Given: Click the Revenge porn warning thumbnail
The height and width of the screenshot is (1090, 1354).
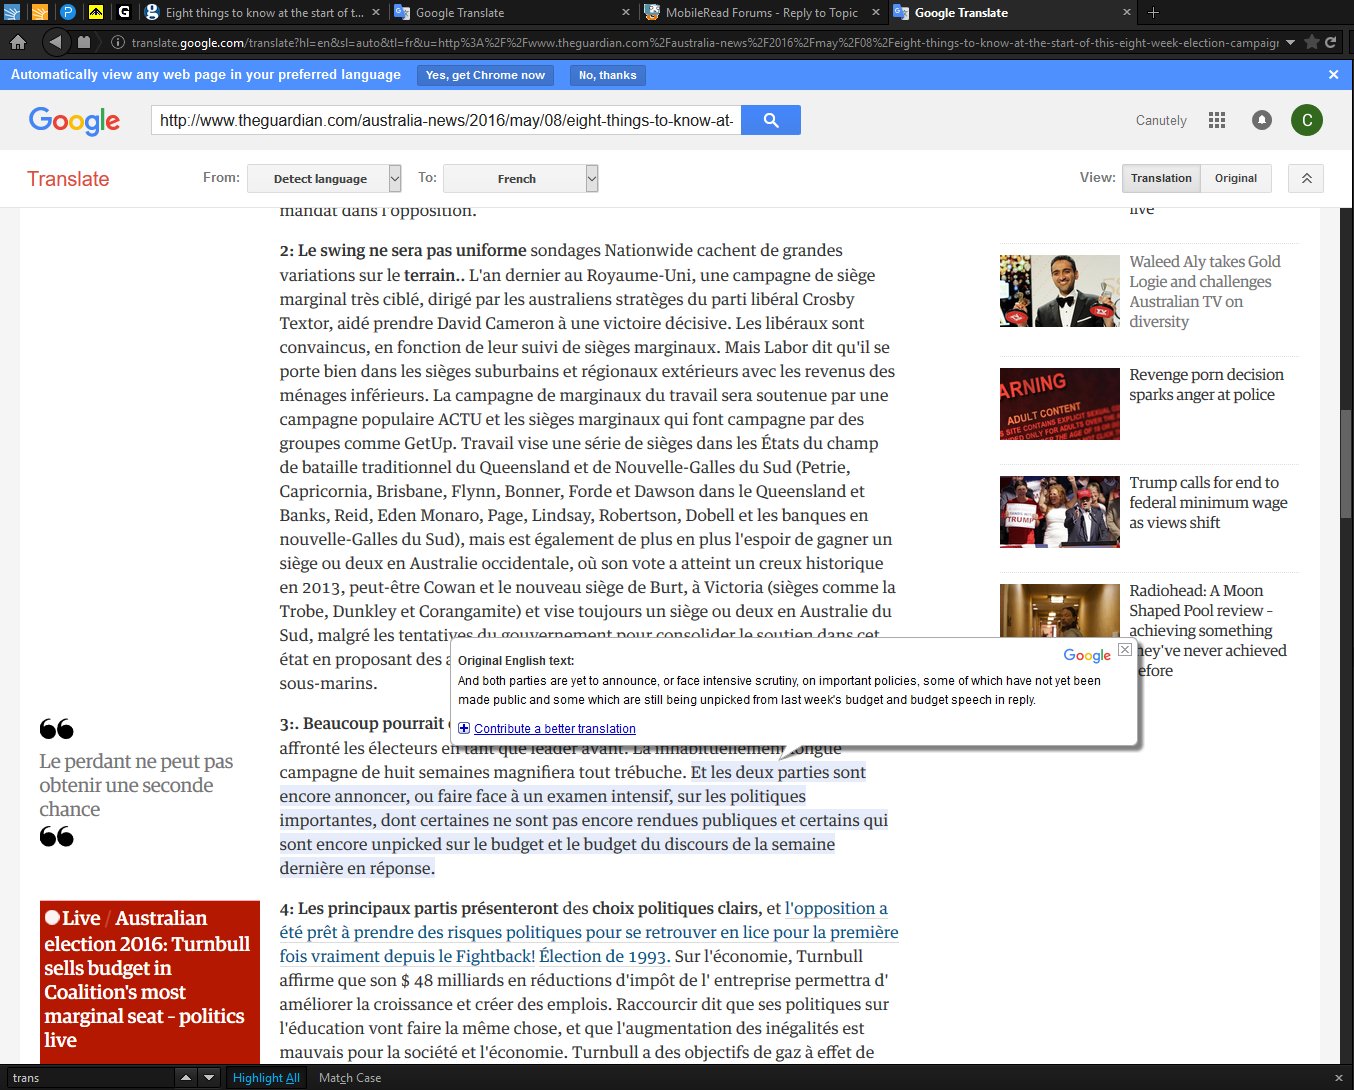Looking at the screenshot, I should [1060, 404].
